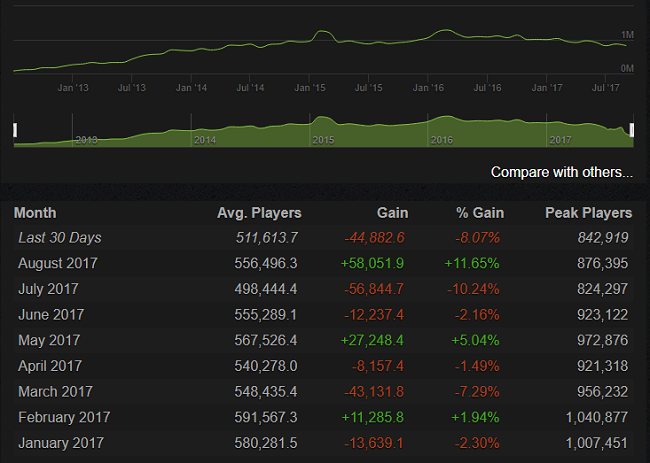Click the 2016 marker in the overview chart
This screenshot has height=463, width=650.
(x=441, y=140)
